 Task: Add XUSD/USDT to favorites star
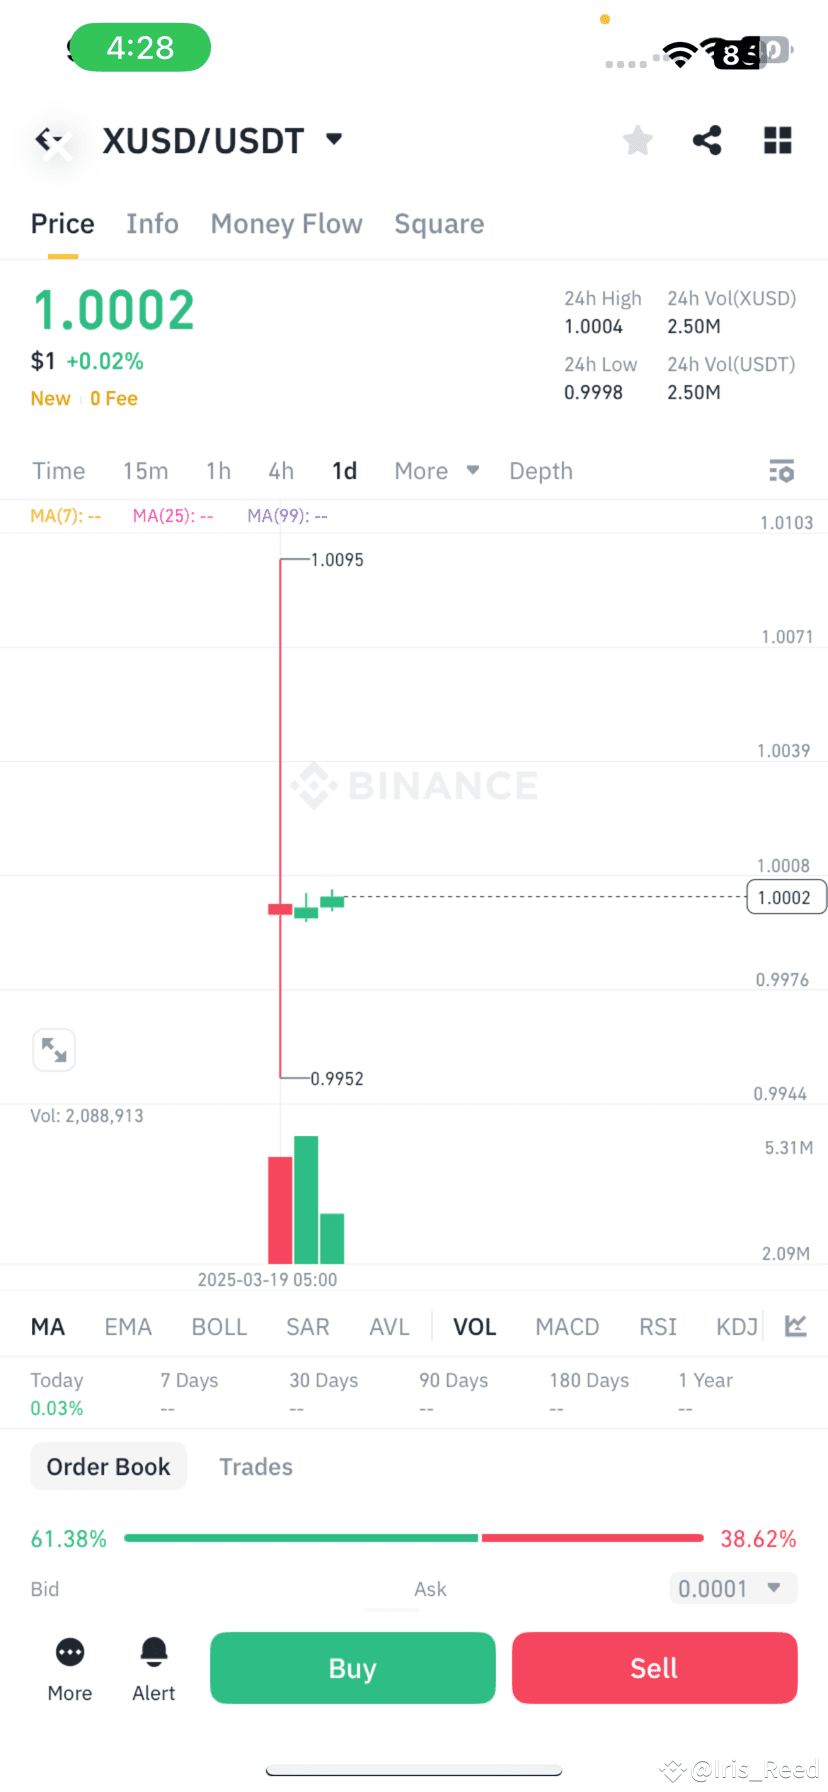click(637, 141)
